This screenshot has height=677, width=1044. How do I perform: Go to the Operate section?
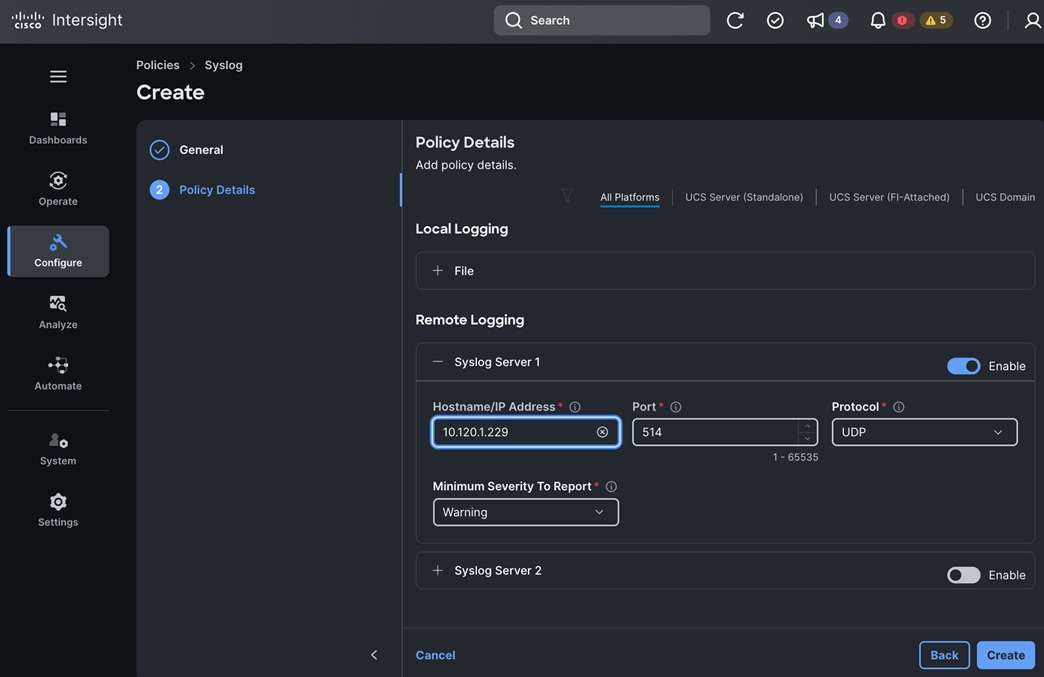click(58, 189)
